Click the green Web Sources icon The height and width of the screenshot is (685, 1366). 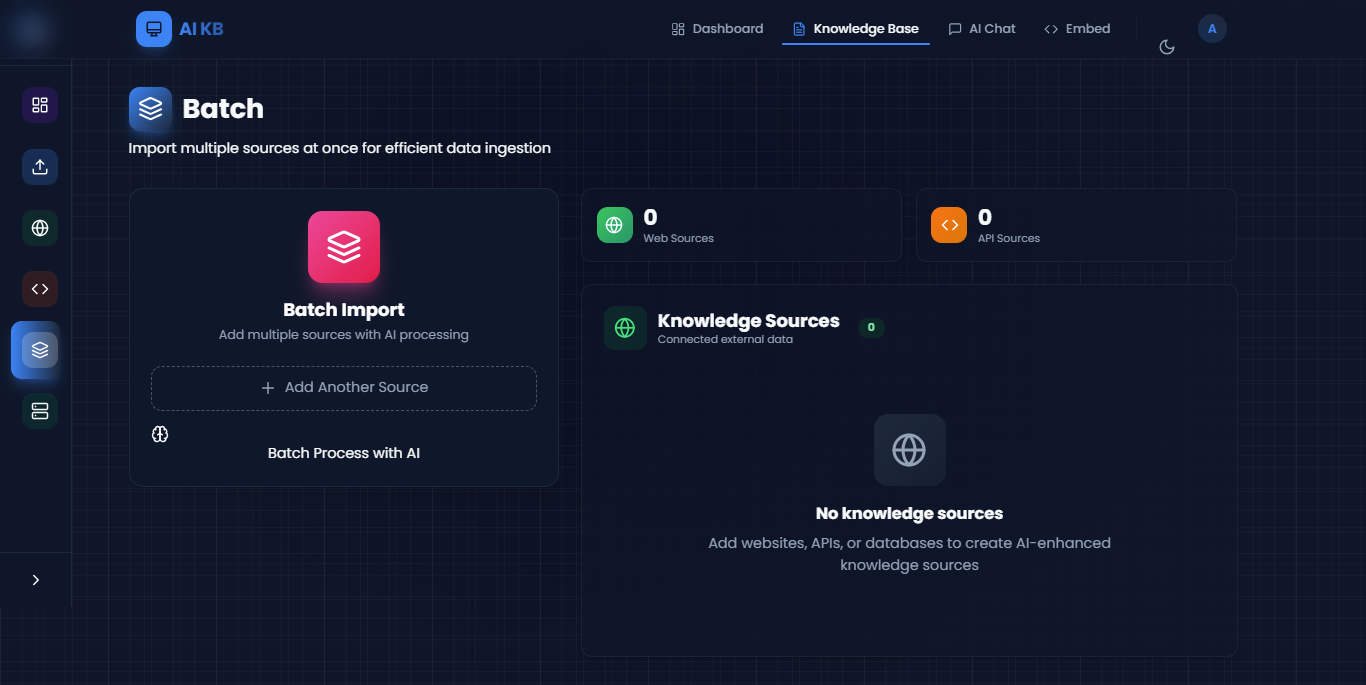615,225
